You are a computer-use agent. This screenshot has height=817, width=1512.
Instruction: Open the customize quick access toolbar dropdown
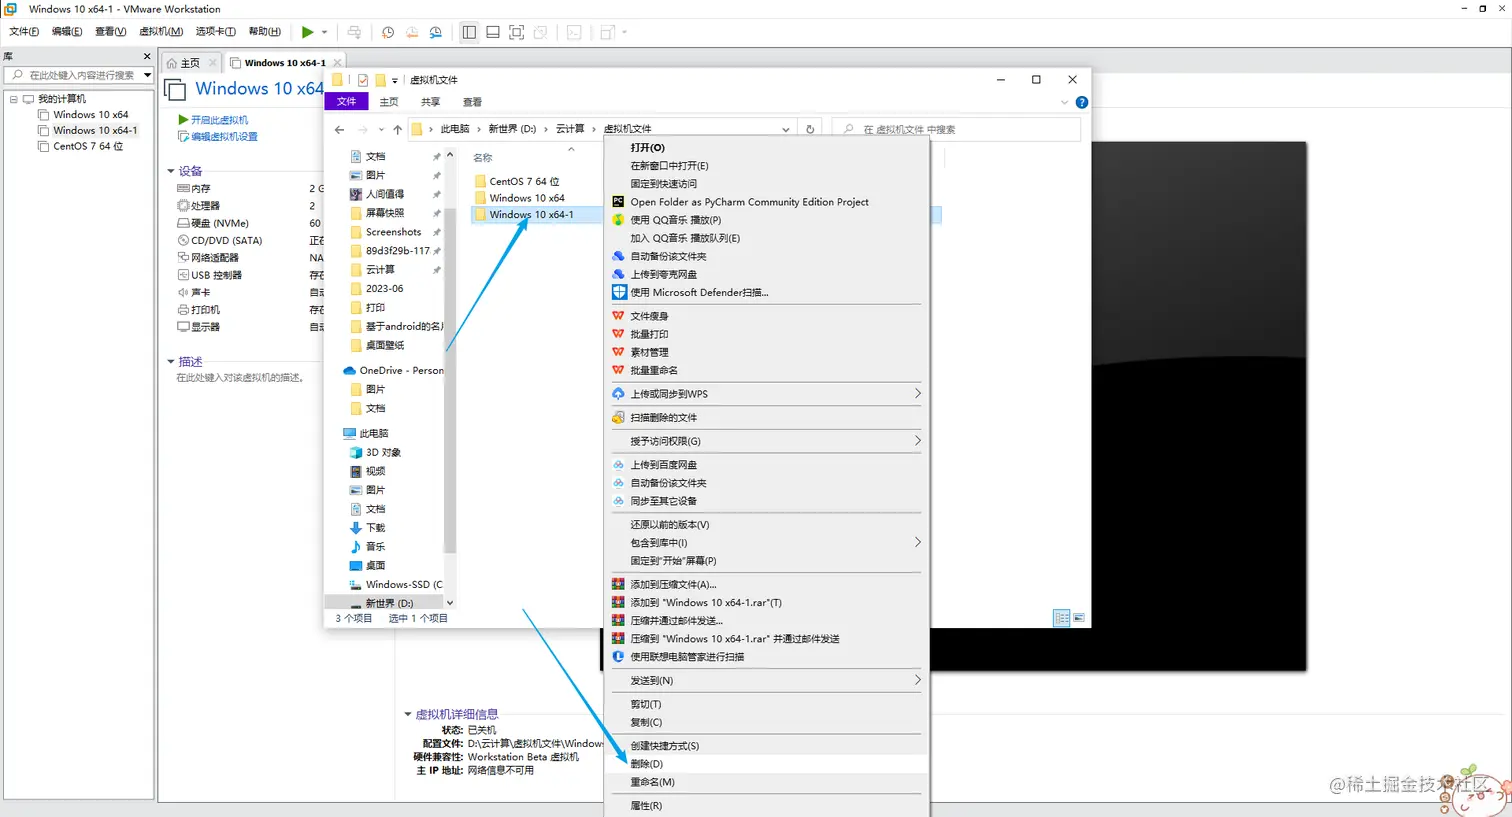click(395, 80)
